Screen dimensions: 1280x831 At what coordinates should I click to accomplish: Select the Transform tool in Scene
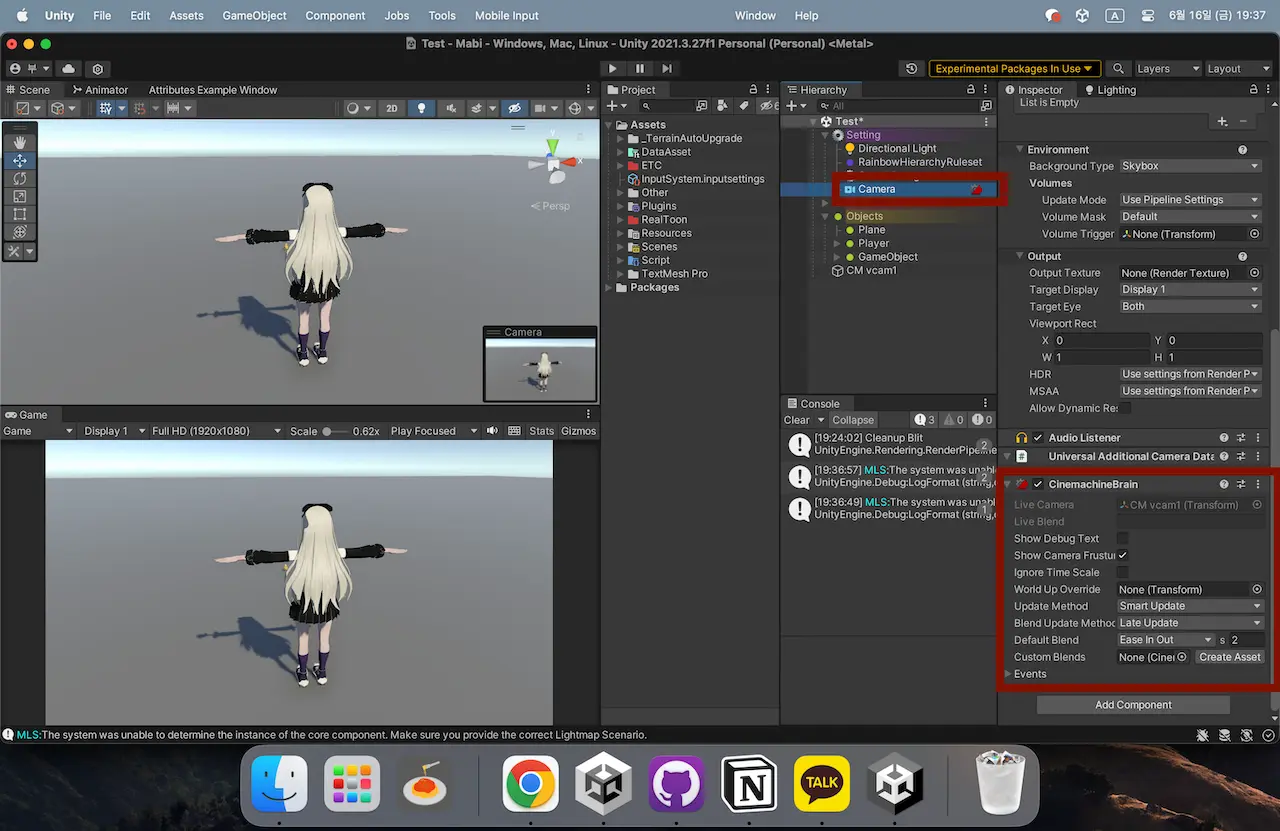19,232
